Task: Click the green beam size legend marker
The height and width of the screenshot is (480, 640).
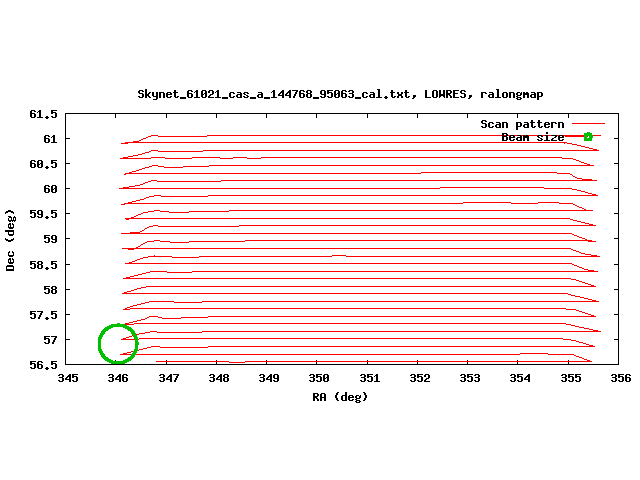Action: point(588,137)
